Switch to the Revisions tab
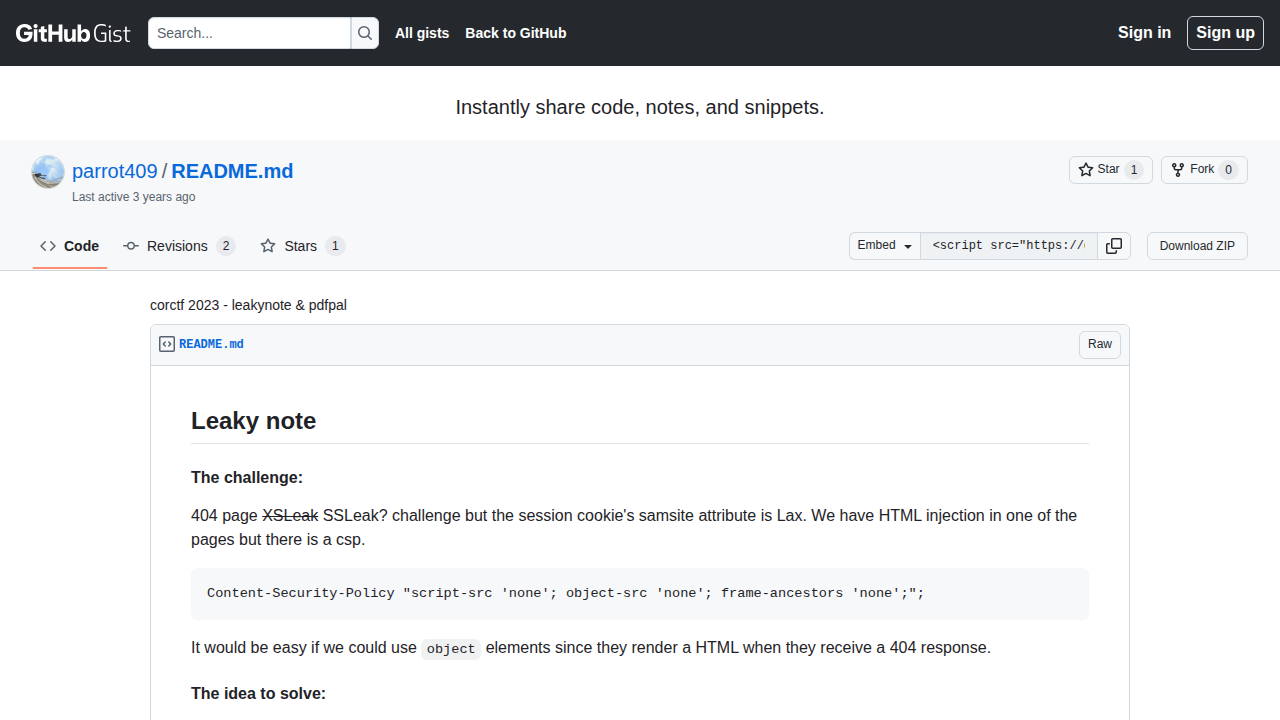Viewport: 1280px width, 720px height. (x=179, y=246)
